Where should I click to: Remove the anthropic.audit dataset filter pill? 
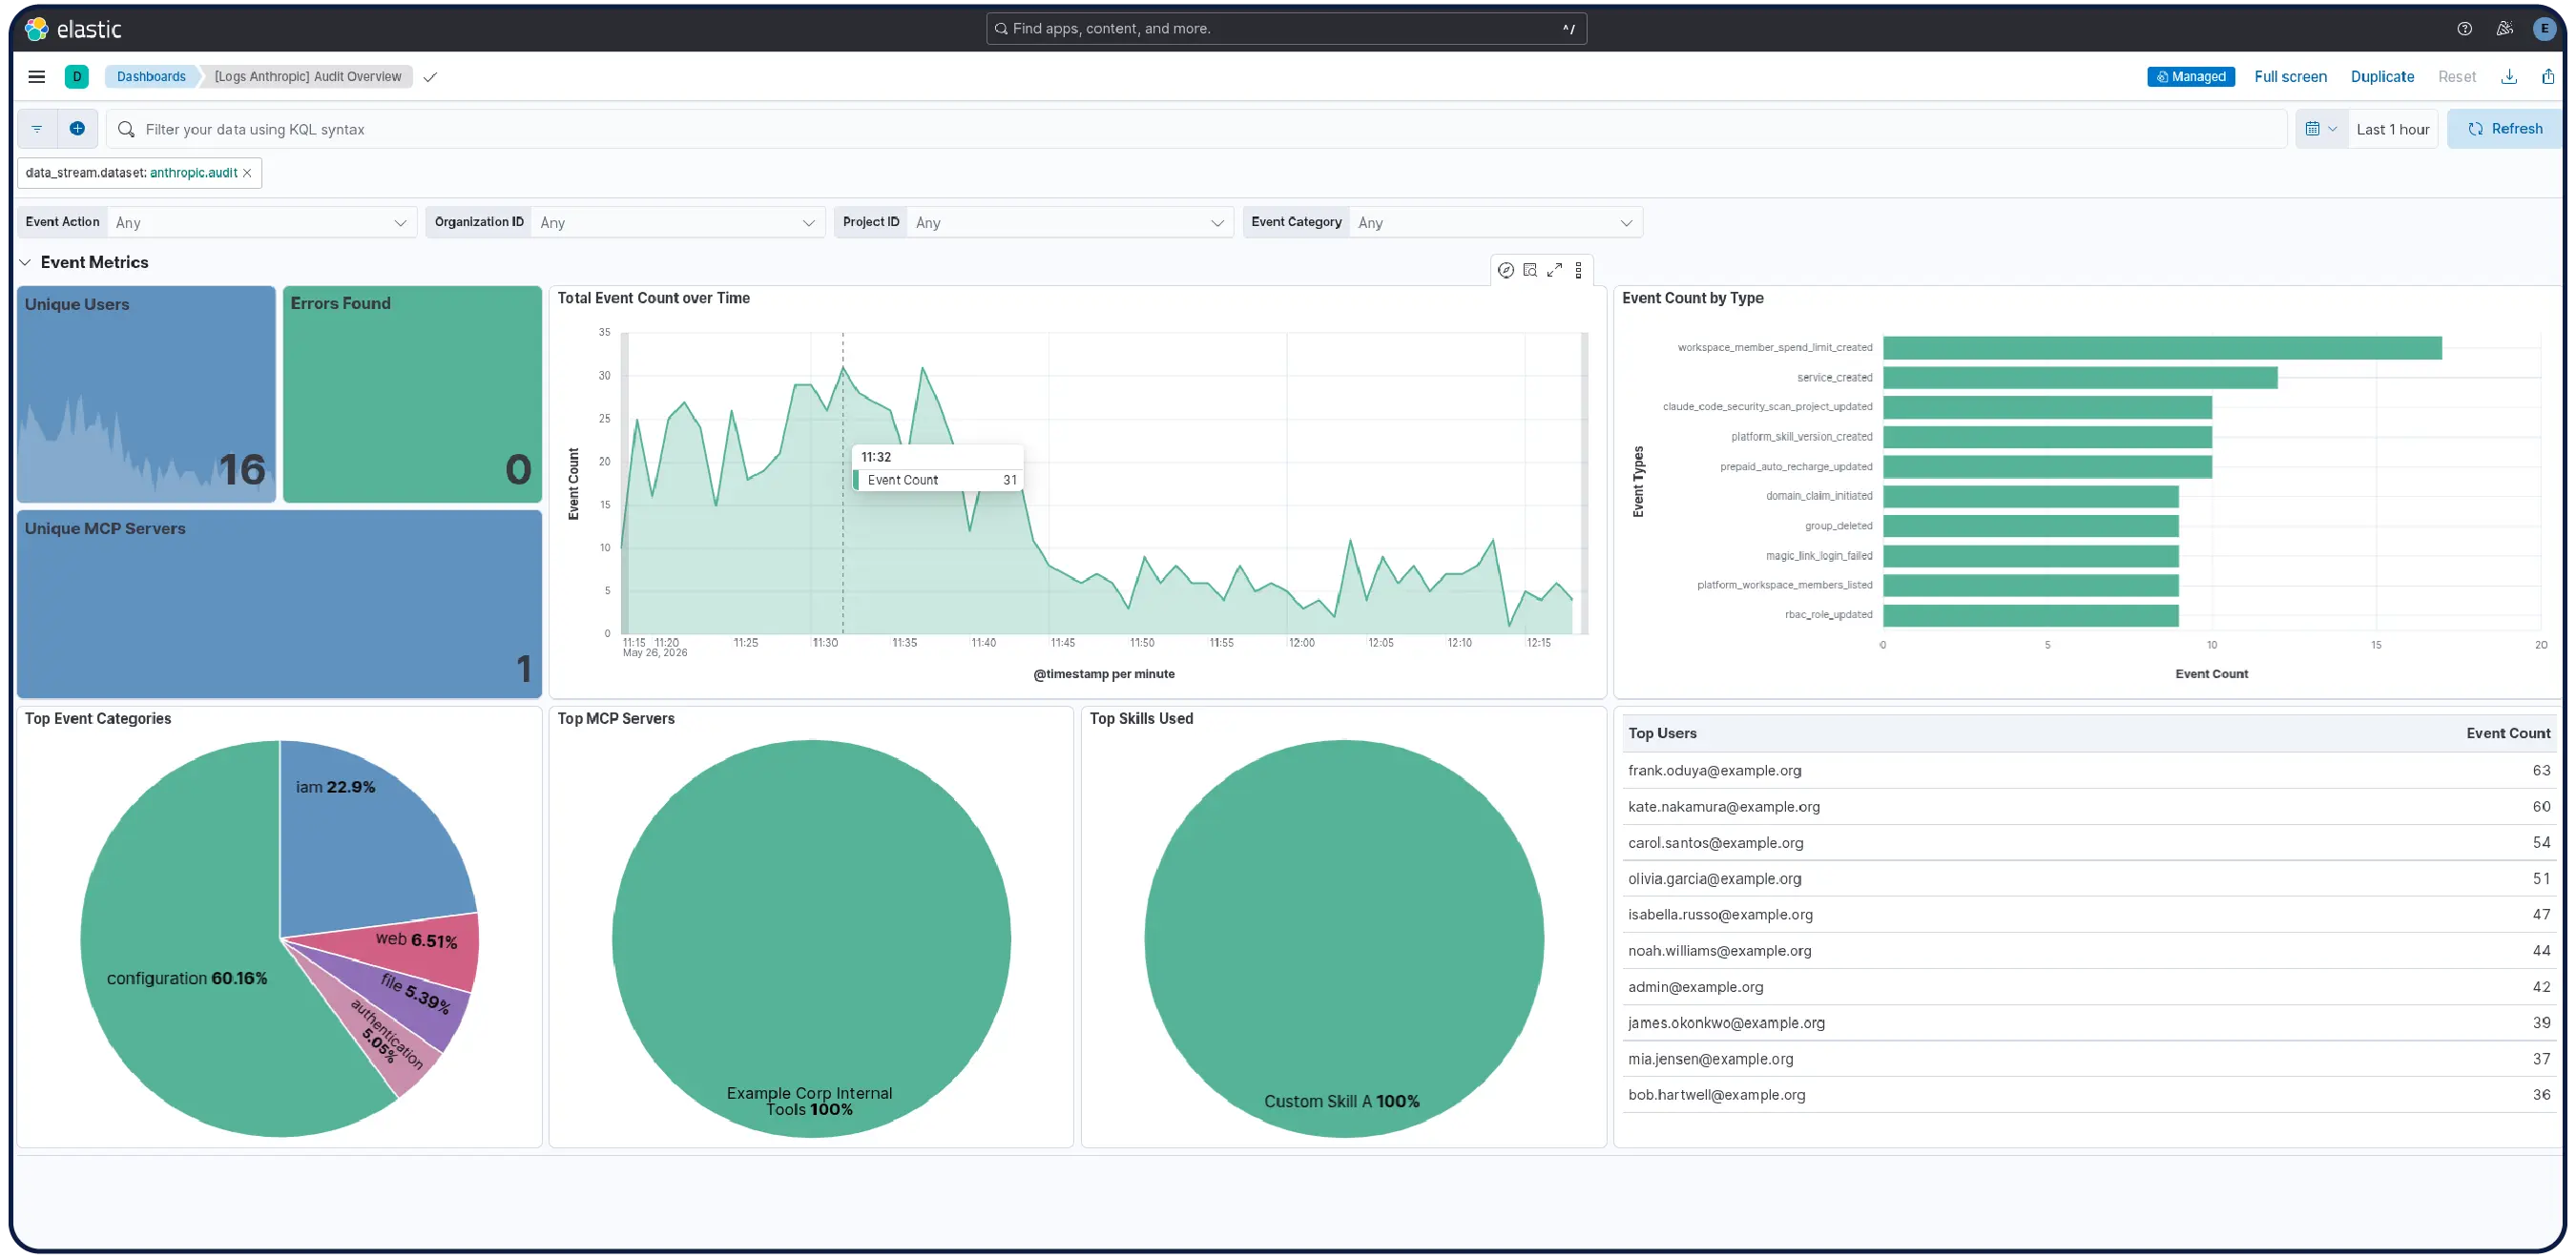[x=247, y=173]
